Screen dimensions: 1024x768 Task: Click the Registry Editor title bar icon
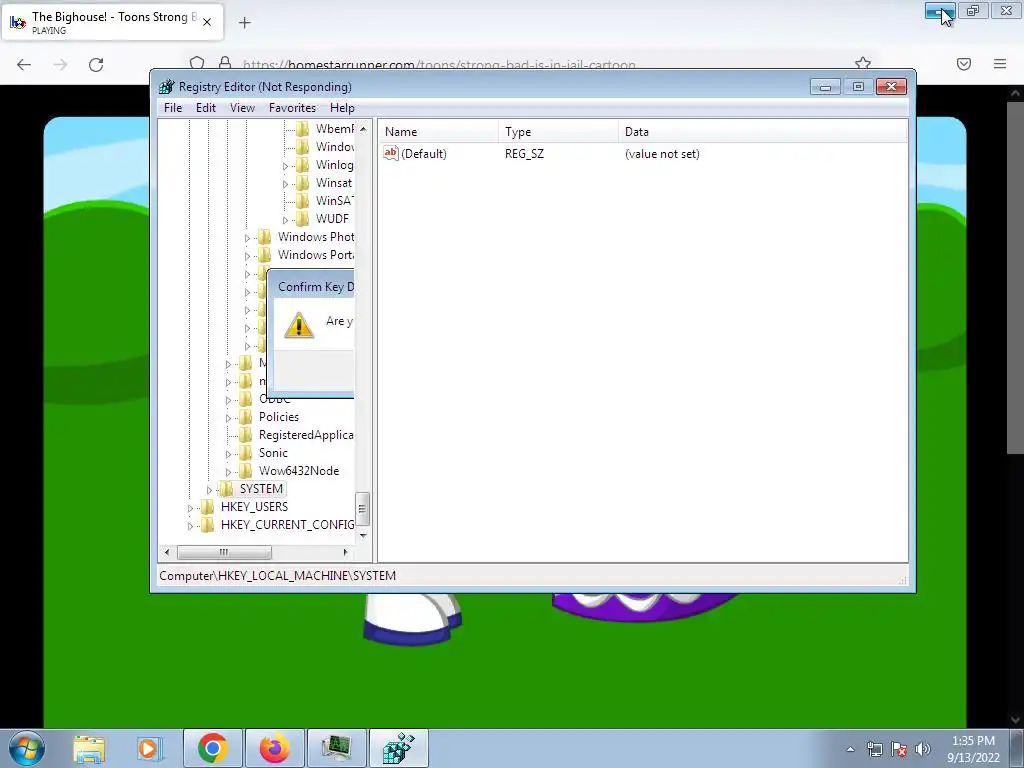pos(167,86)
